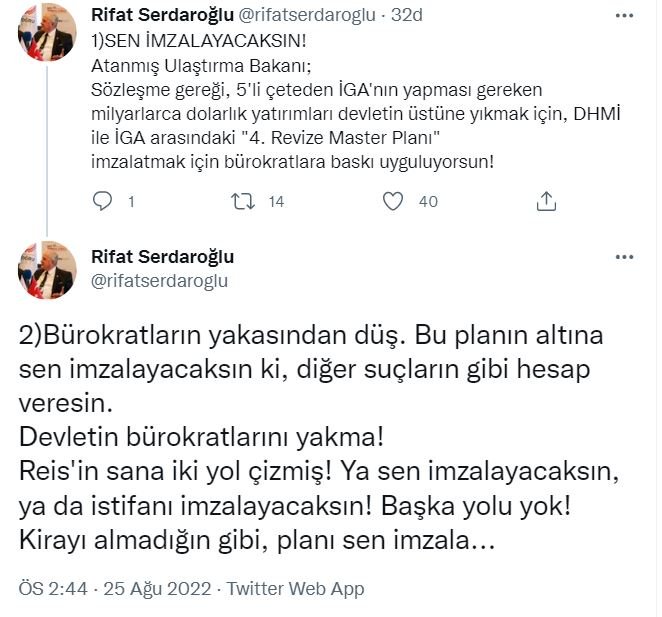Open the more options dots on the second tweet
This screenshot has height=617, width=662.
(624, 257)
